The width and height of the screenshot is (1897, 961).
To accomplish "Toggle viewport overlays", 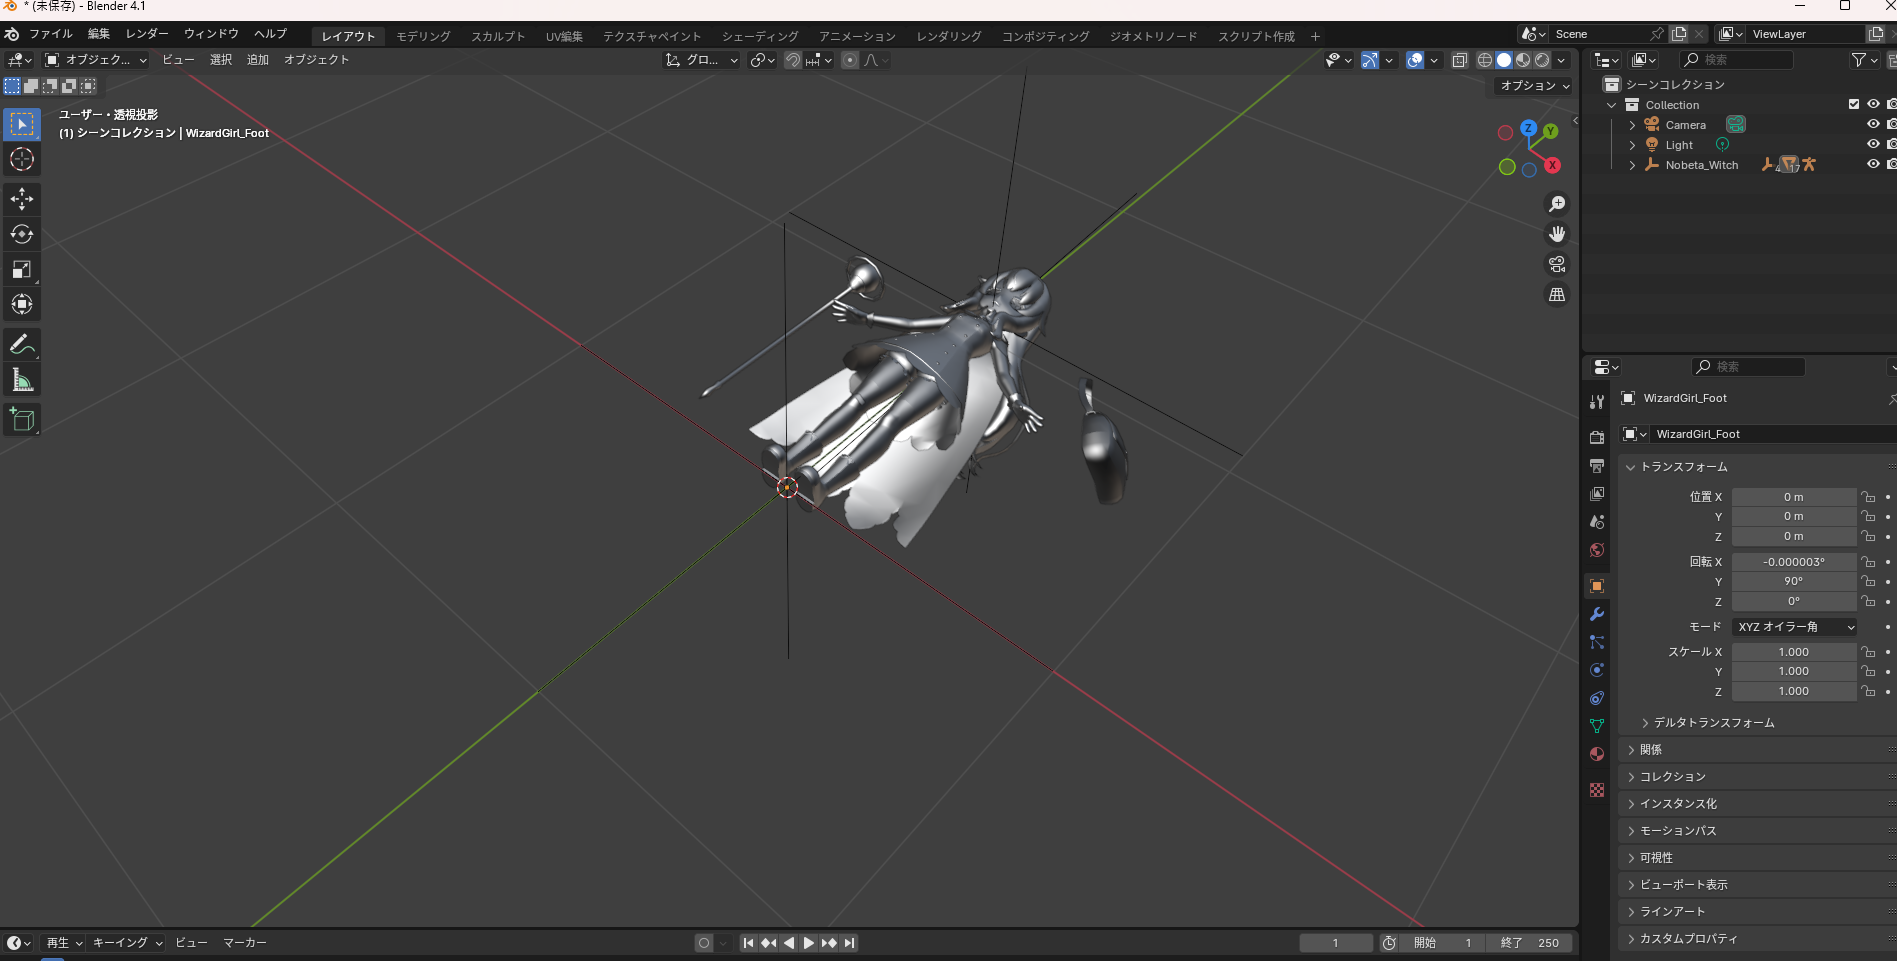I will pyautogui.click(x=1415, y=60).
